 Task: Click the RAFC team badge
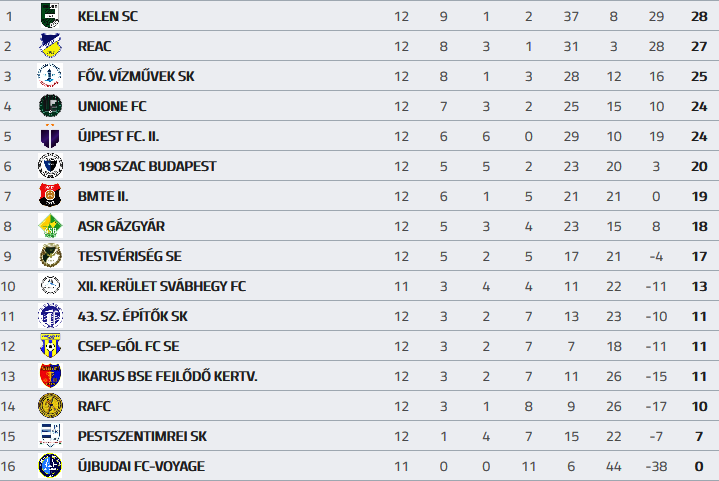pos(50,406)
